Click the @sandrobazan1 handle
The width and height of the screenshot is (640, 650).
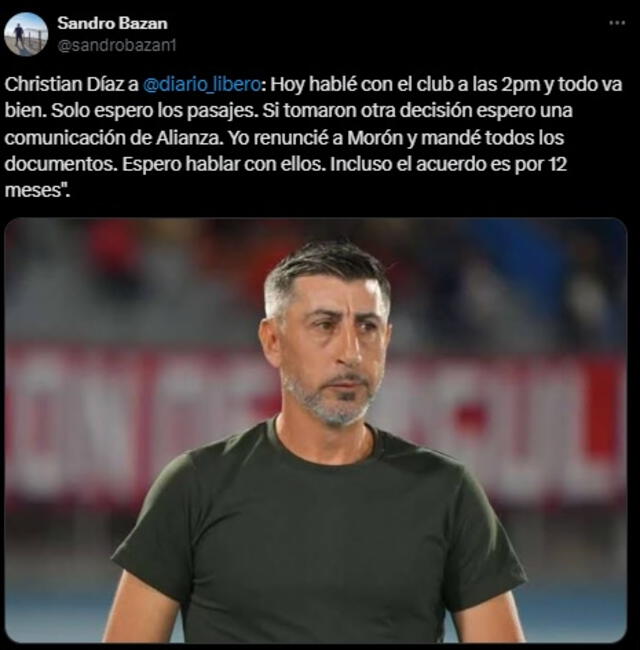point(116,45)
